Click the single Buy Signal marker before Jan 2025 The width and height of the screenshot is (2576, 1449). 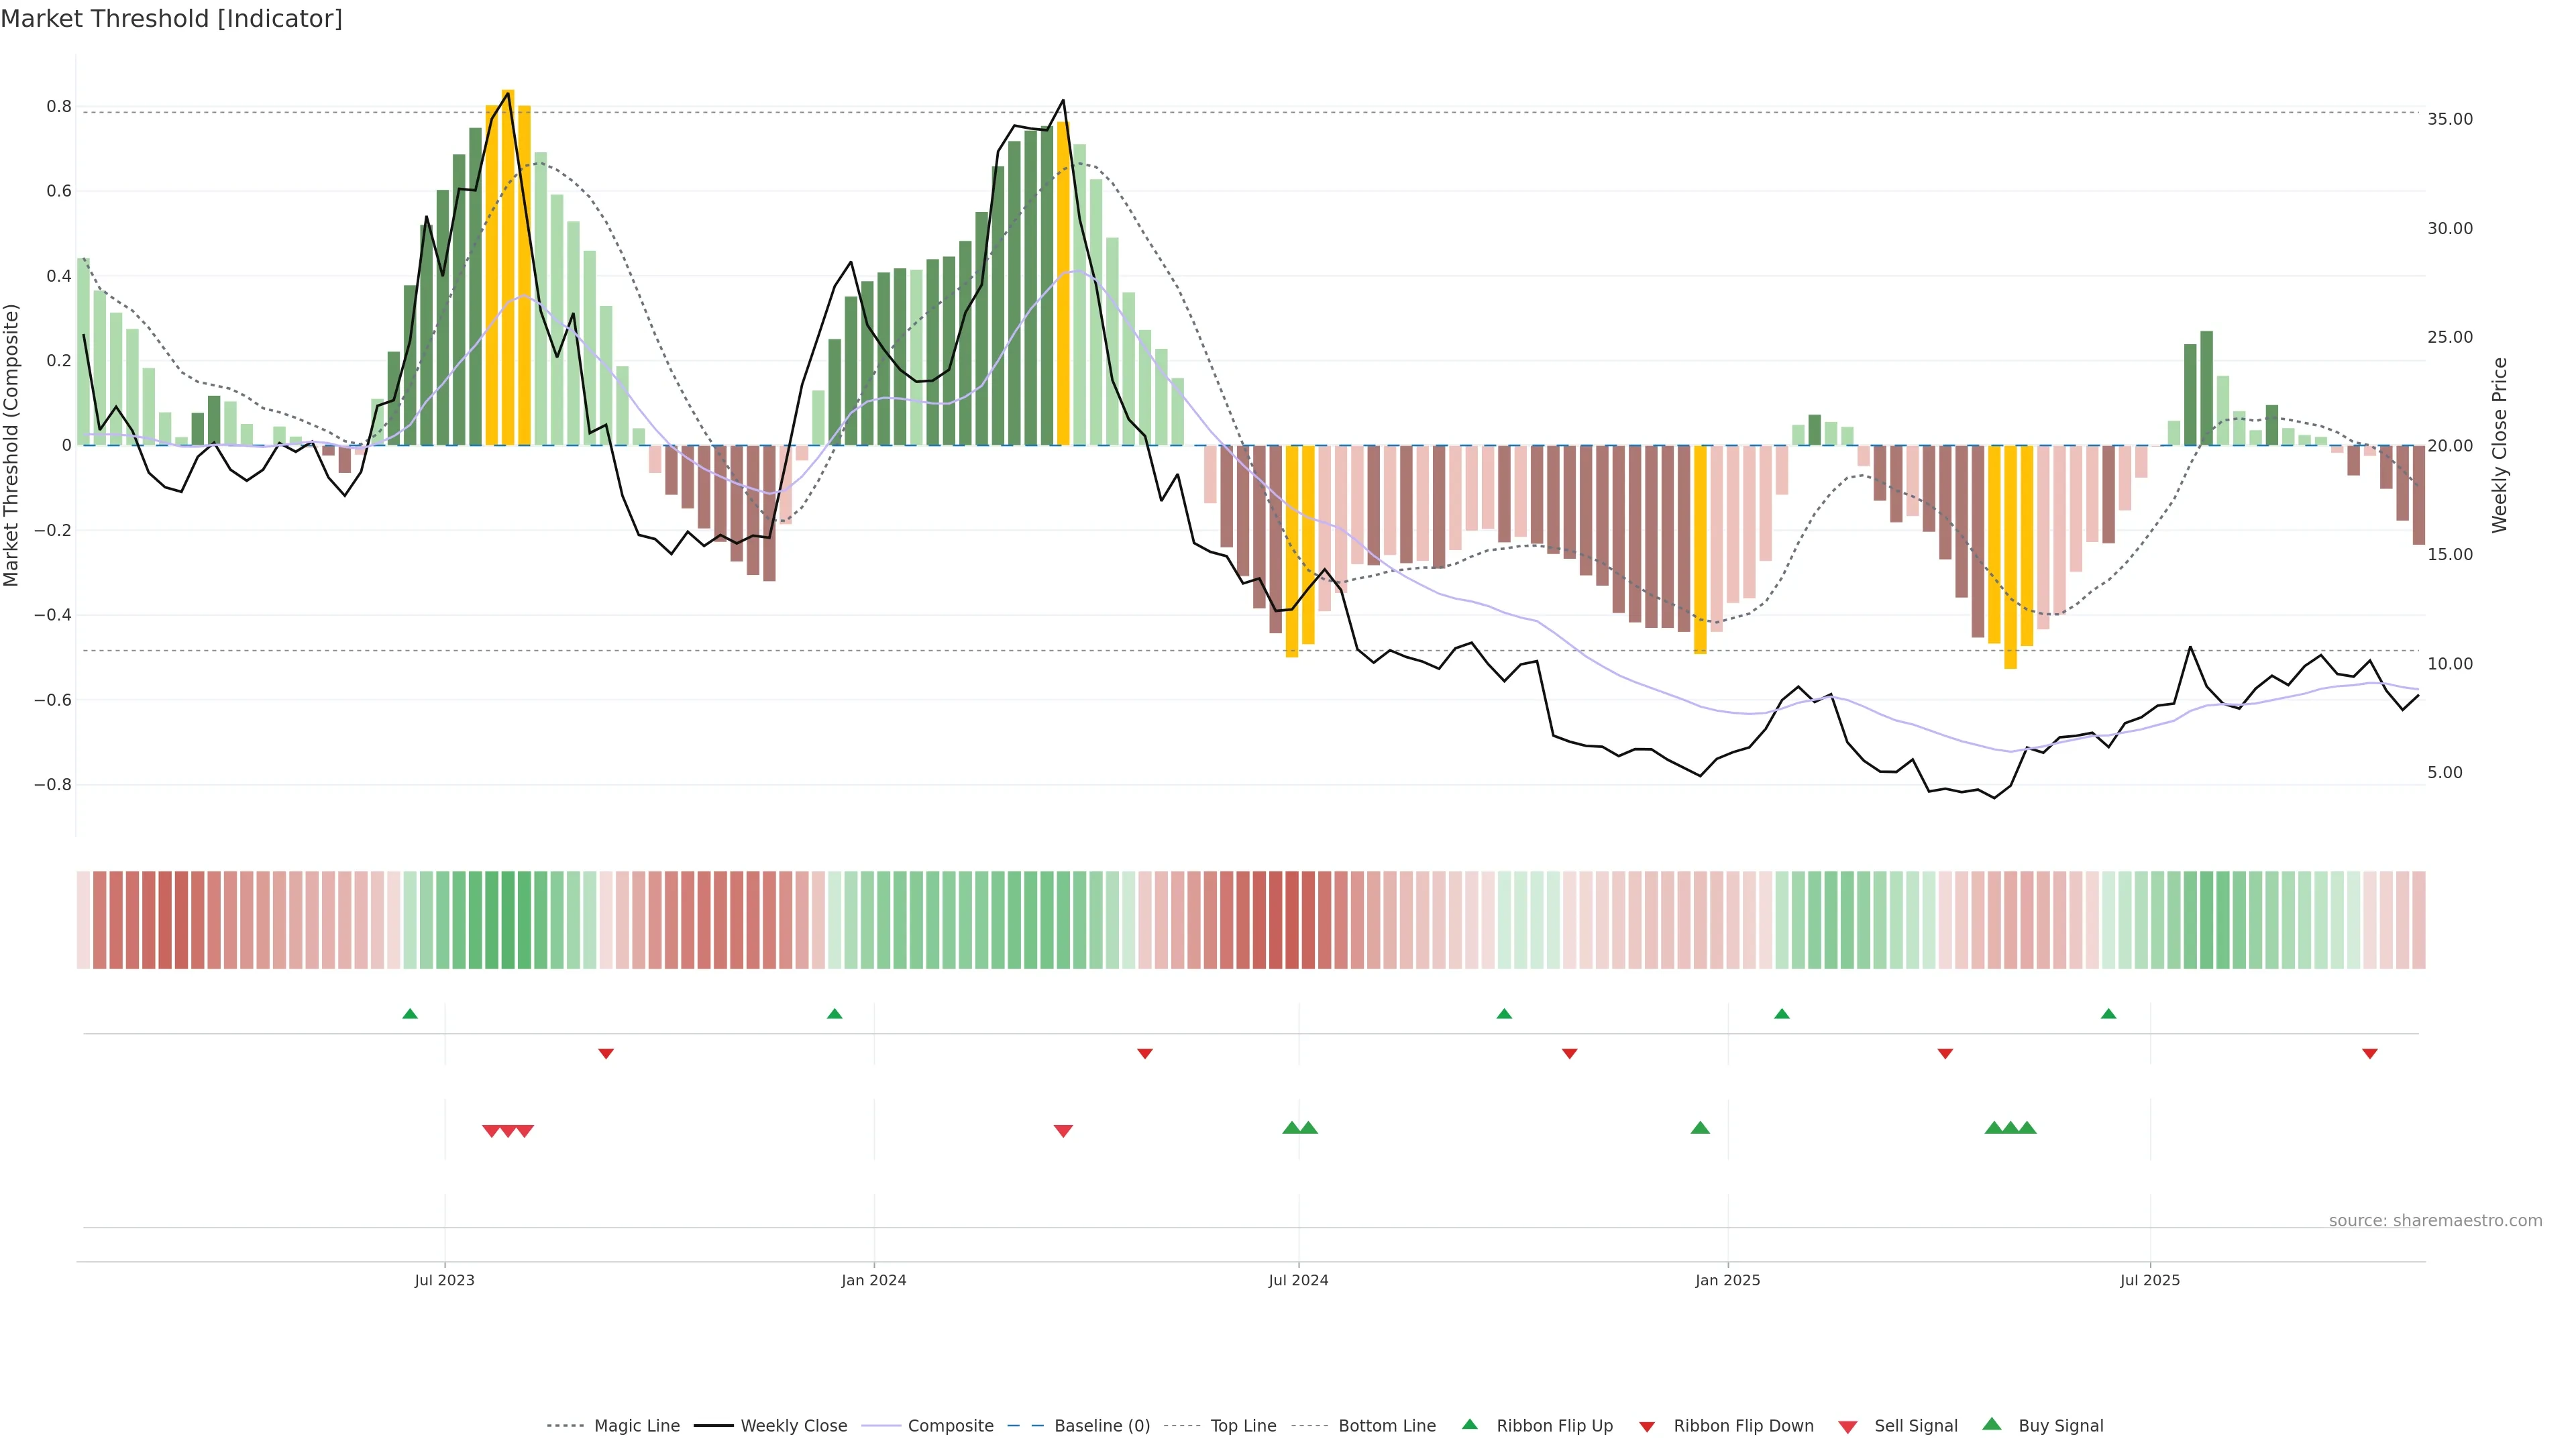click(1700, 1128)
